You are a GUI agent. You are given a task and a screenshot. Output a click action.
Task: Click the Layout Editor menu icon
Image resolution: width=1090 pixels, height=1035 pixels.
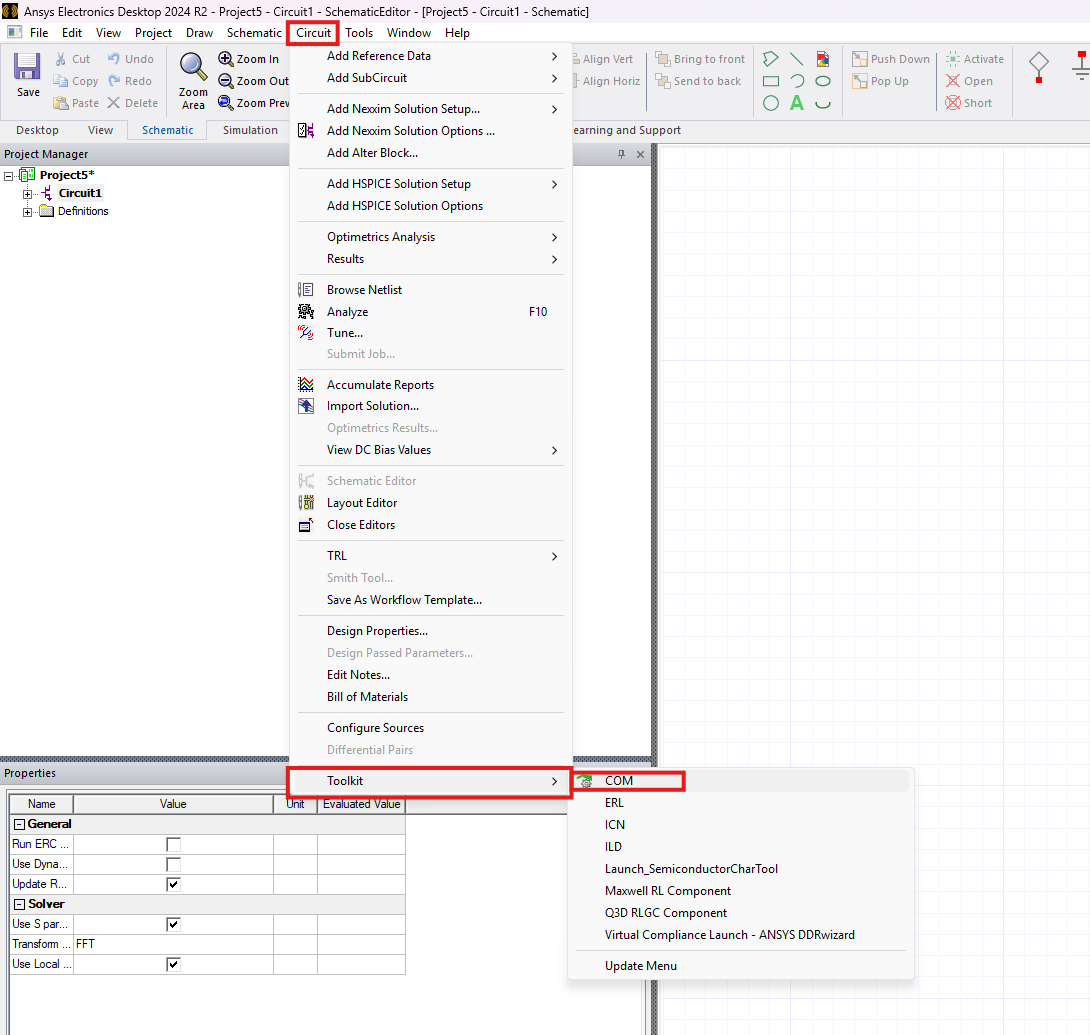tap(307, 503)
